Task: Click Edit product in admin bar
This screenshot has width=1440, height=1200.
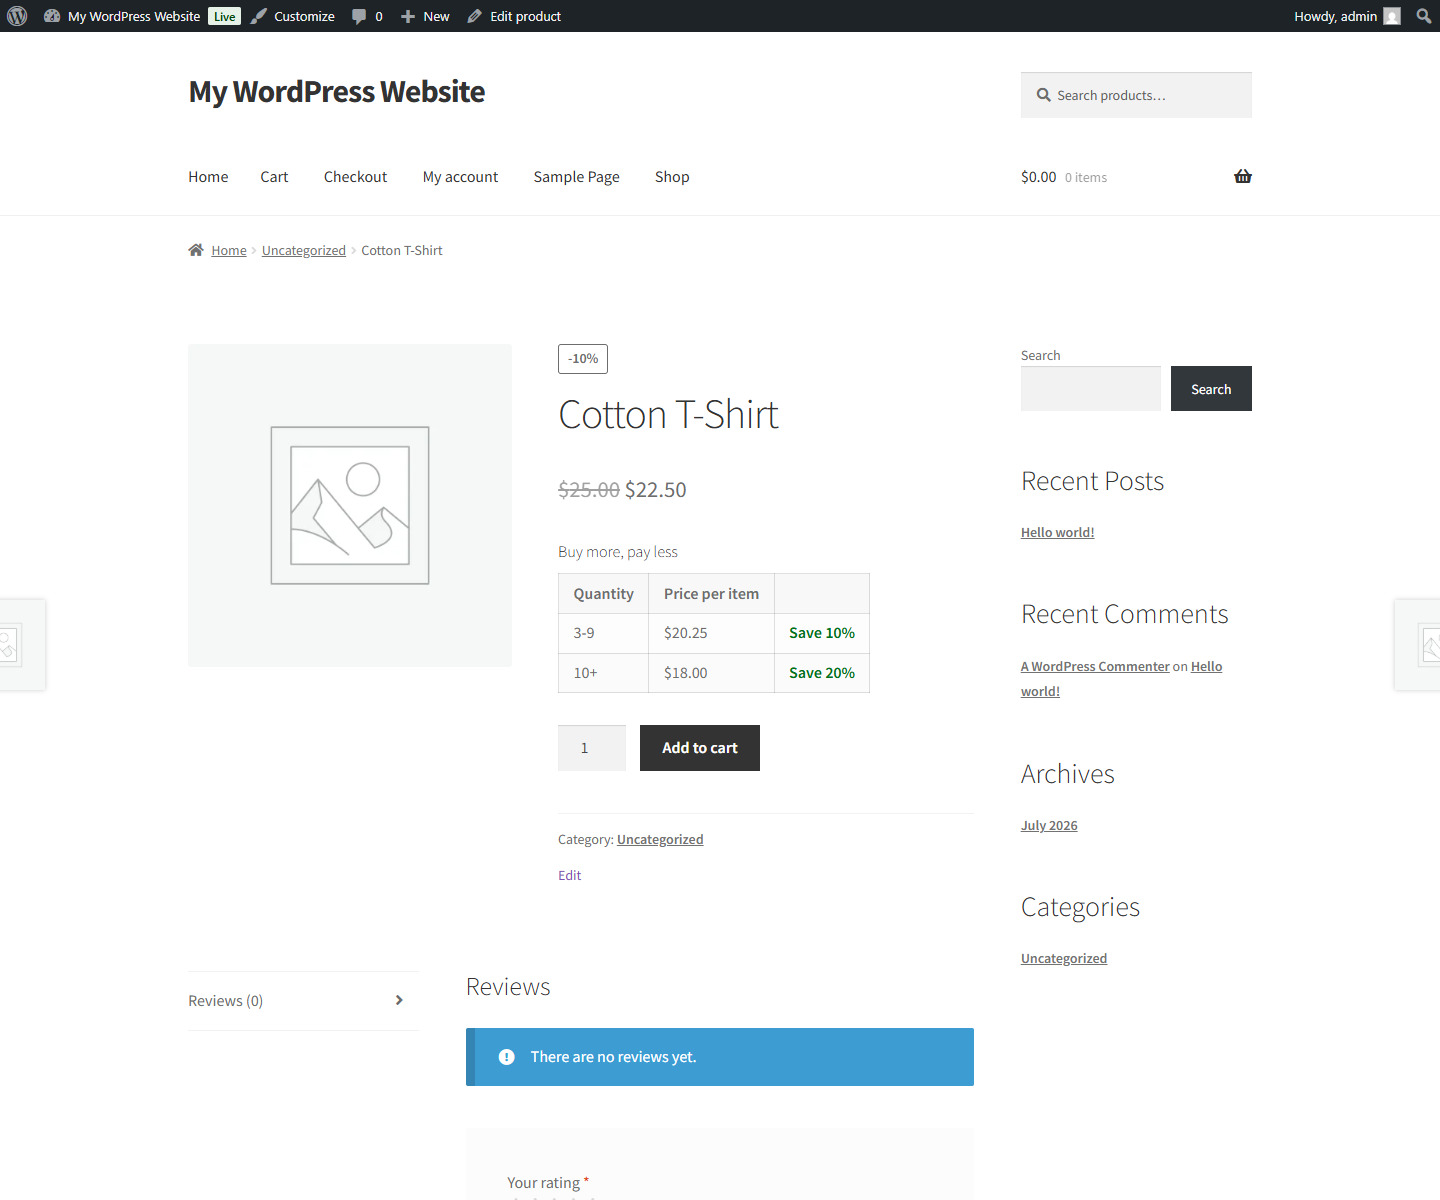Action: (x=525, y=16)
